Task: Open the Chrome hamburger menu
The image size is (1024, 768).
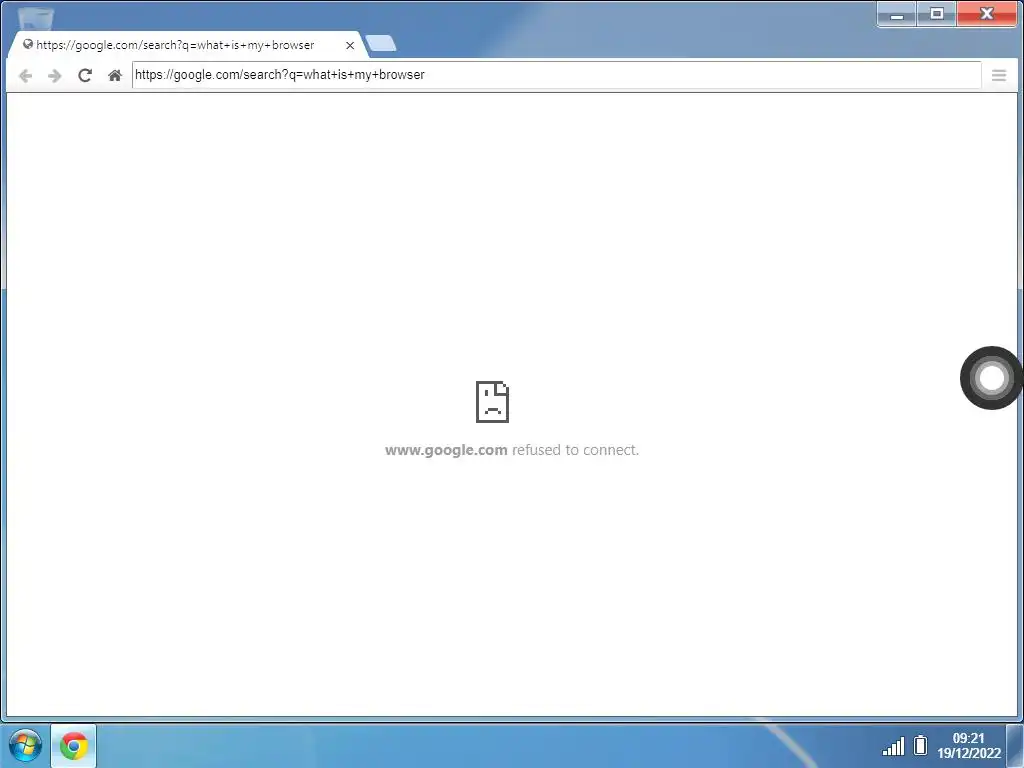Action: point(999,76)
